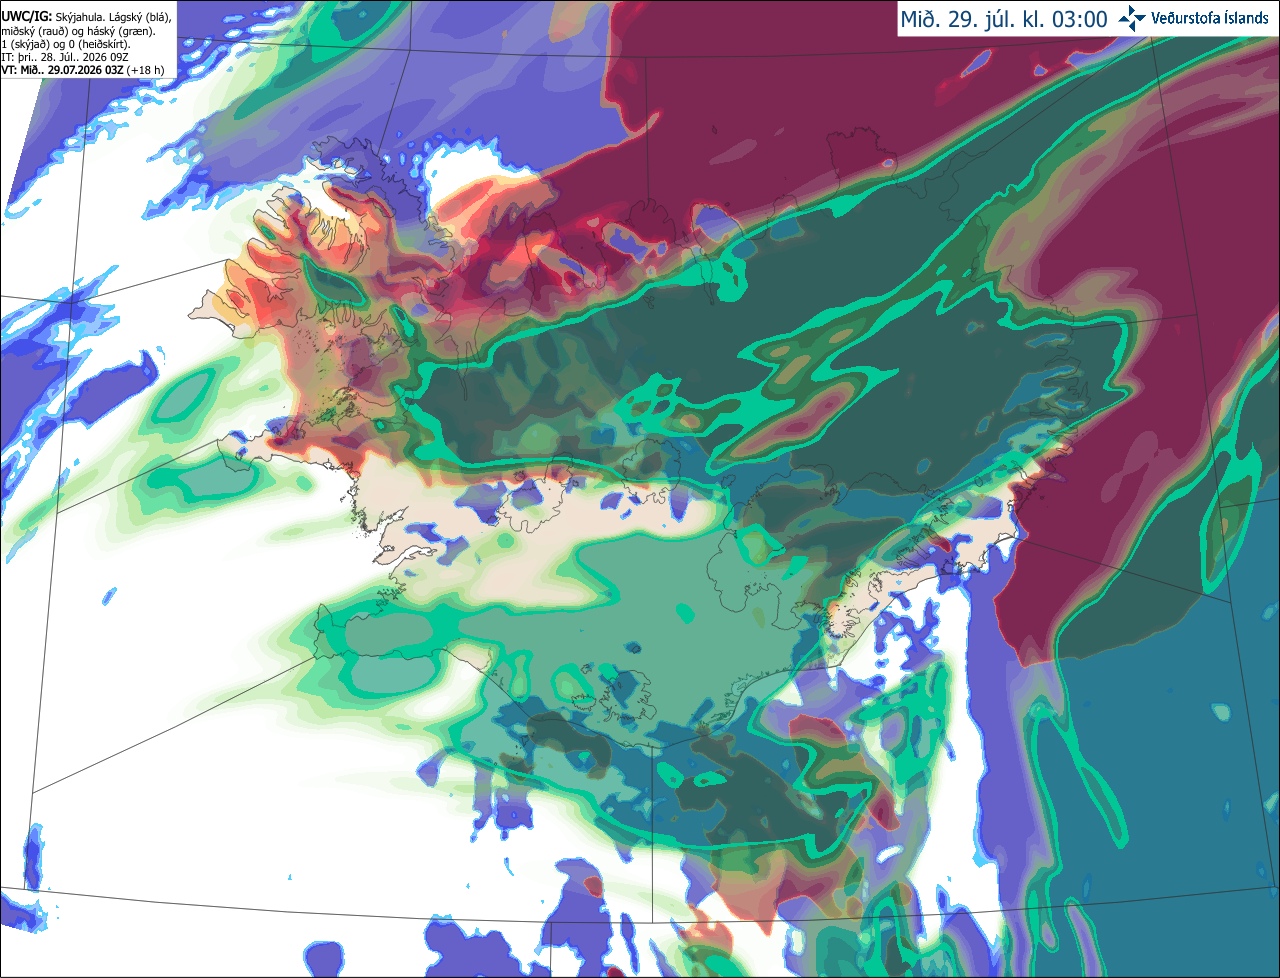Click the 1 (skýjað) og 0 (heiðskírt) legend line

(65, 44)
